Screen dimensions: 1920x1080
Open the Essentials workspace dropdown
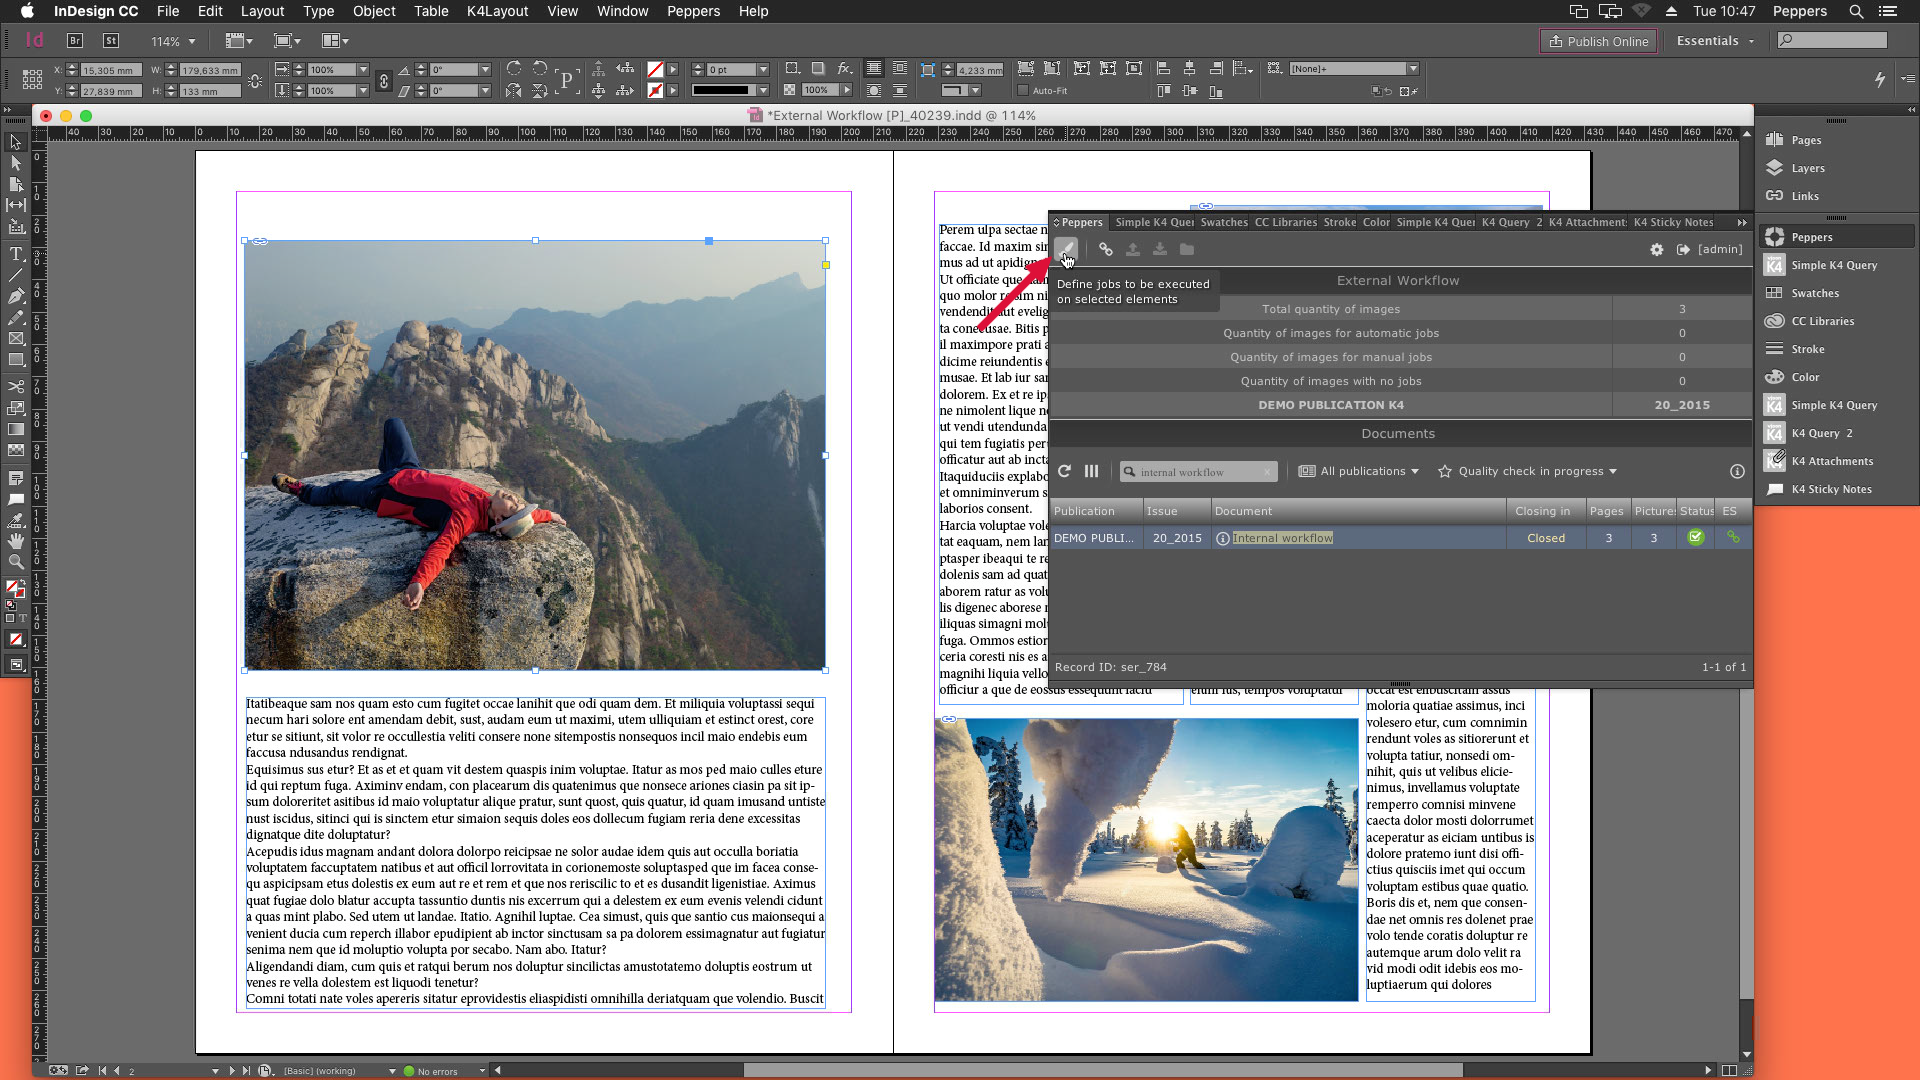(x=1714, y=41)
